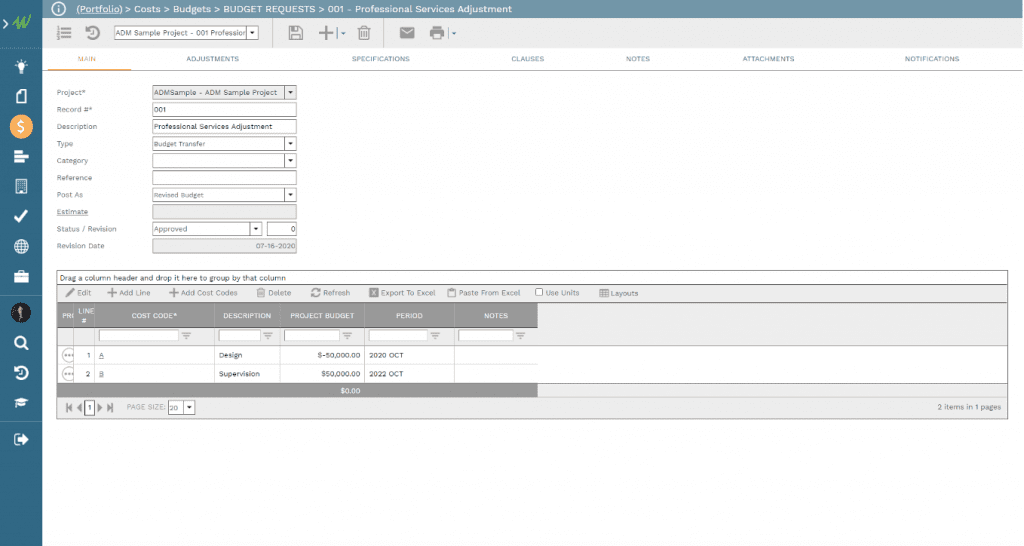Image resolution: width=1024 pixels, height=546 pixels.
Task: Open the Attachments tab
Action: pyautogui.click(x=768, y=59)
